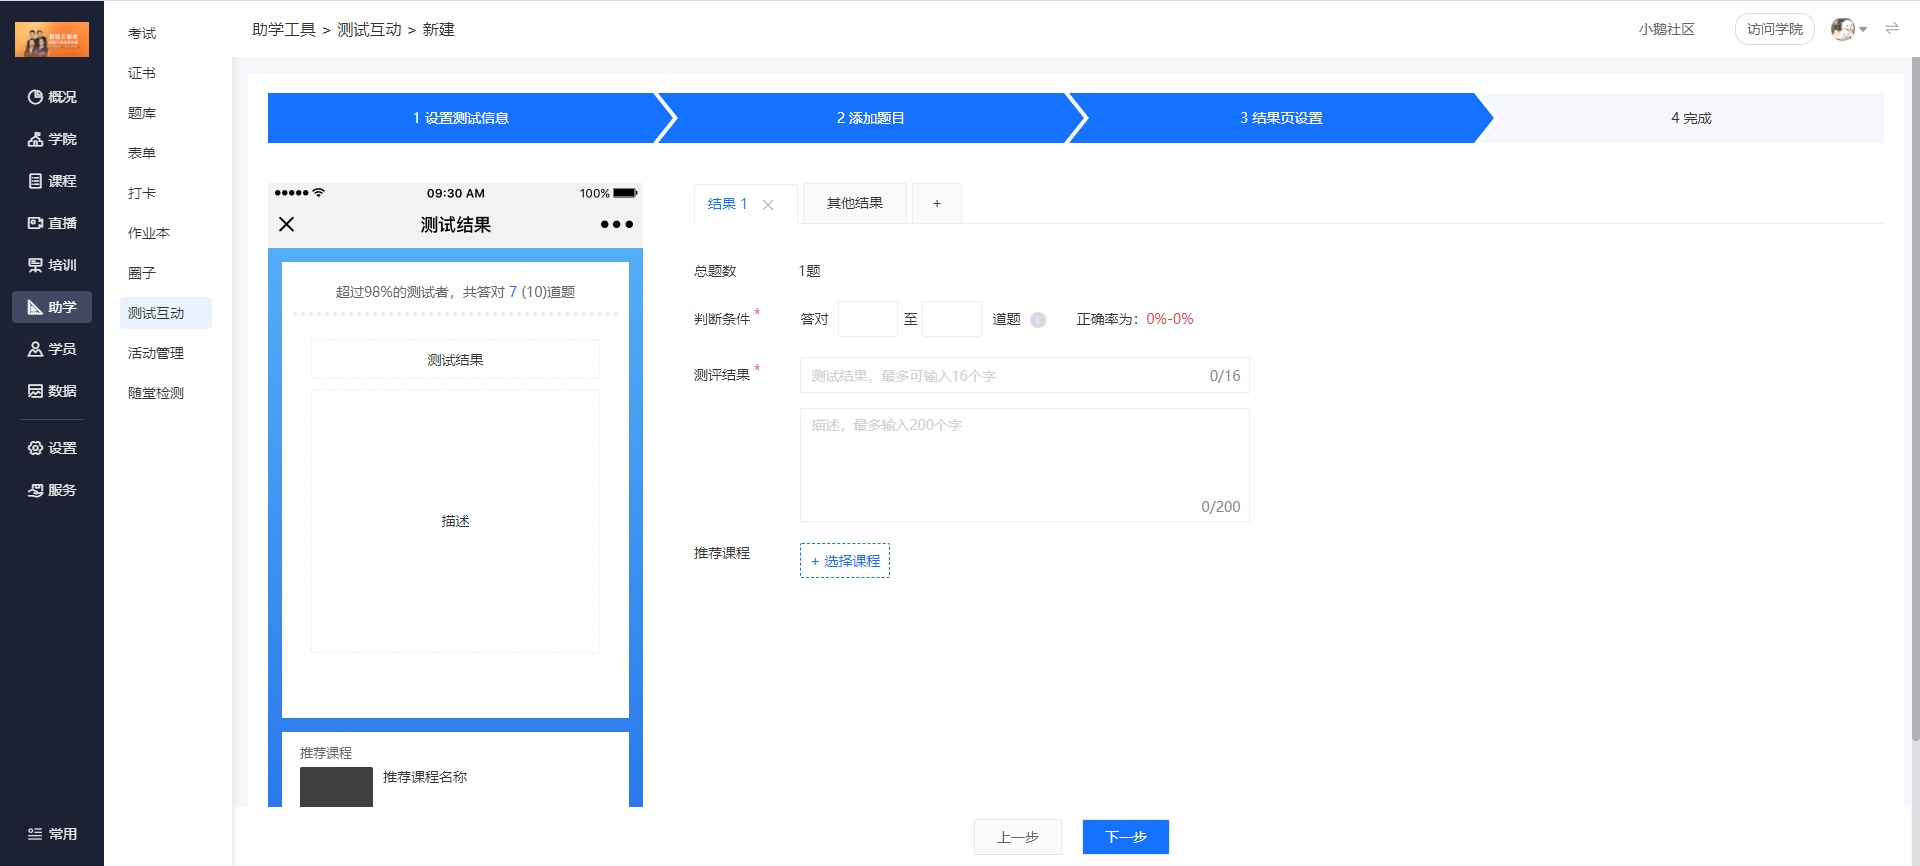Click the X close icon in phone preview

287,224
